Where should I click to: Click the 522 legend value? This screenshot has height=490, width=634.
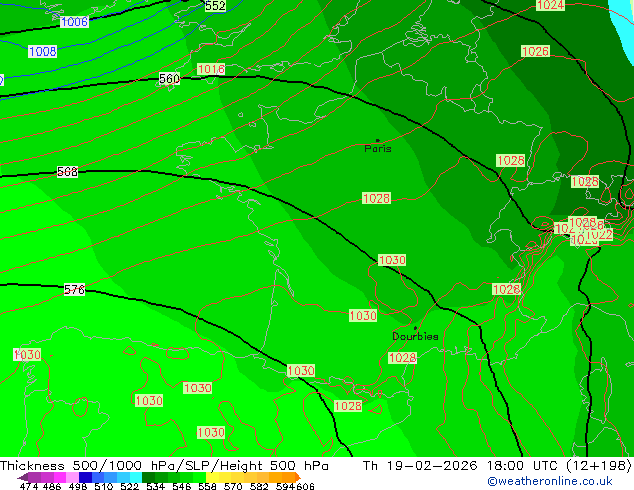point(129,486)
